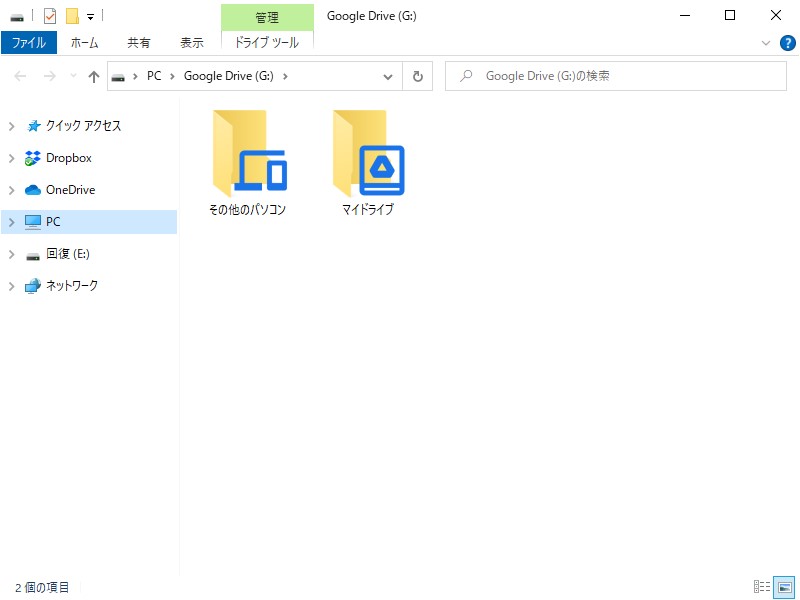Click the 管理 contextual tab header

pos(267,18)
